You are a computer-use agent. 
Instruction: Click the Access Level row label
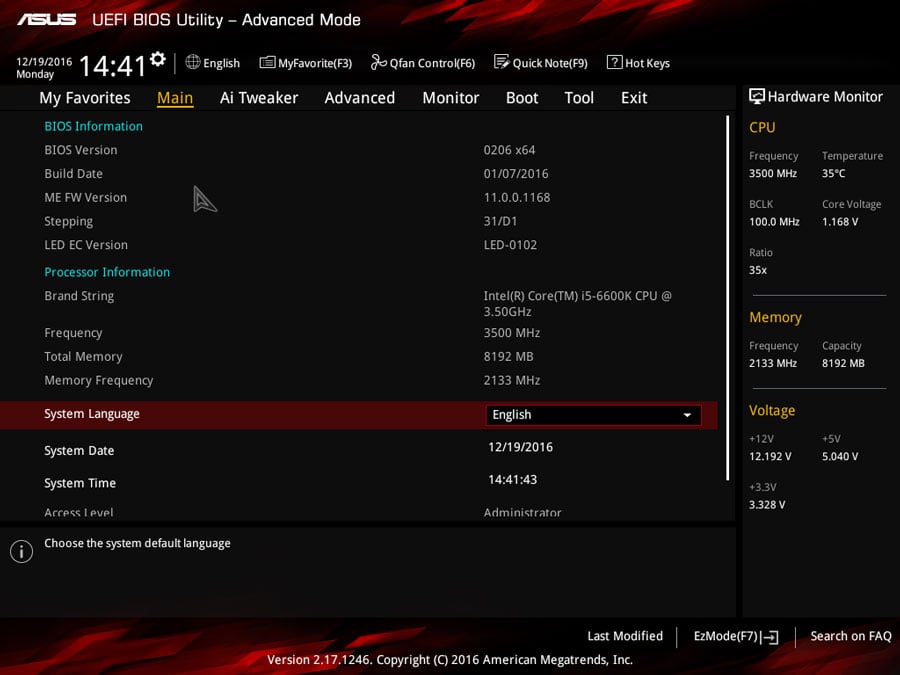(x=79, y=513)
